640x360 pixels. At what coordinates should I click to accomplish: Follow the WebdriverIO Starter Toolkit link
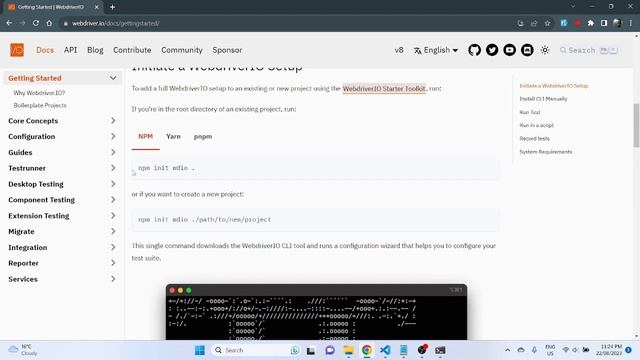384,89
